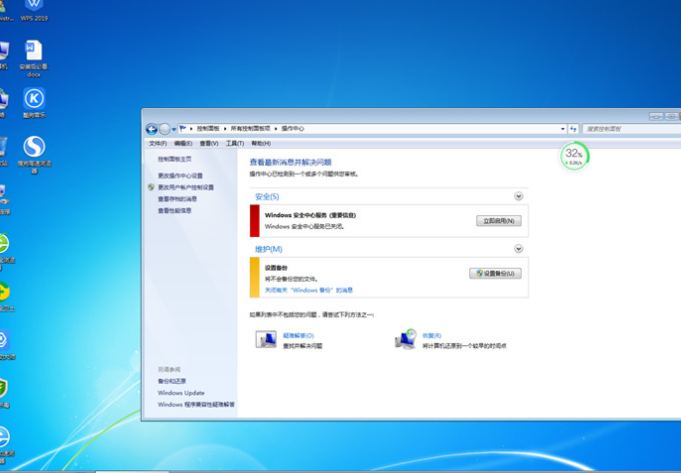Open the 查看(V) menu
Image resolution: width=681 pixels, height=473 pixels.
click(x=208, y=143)
